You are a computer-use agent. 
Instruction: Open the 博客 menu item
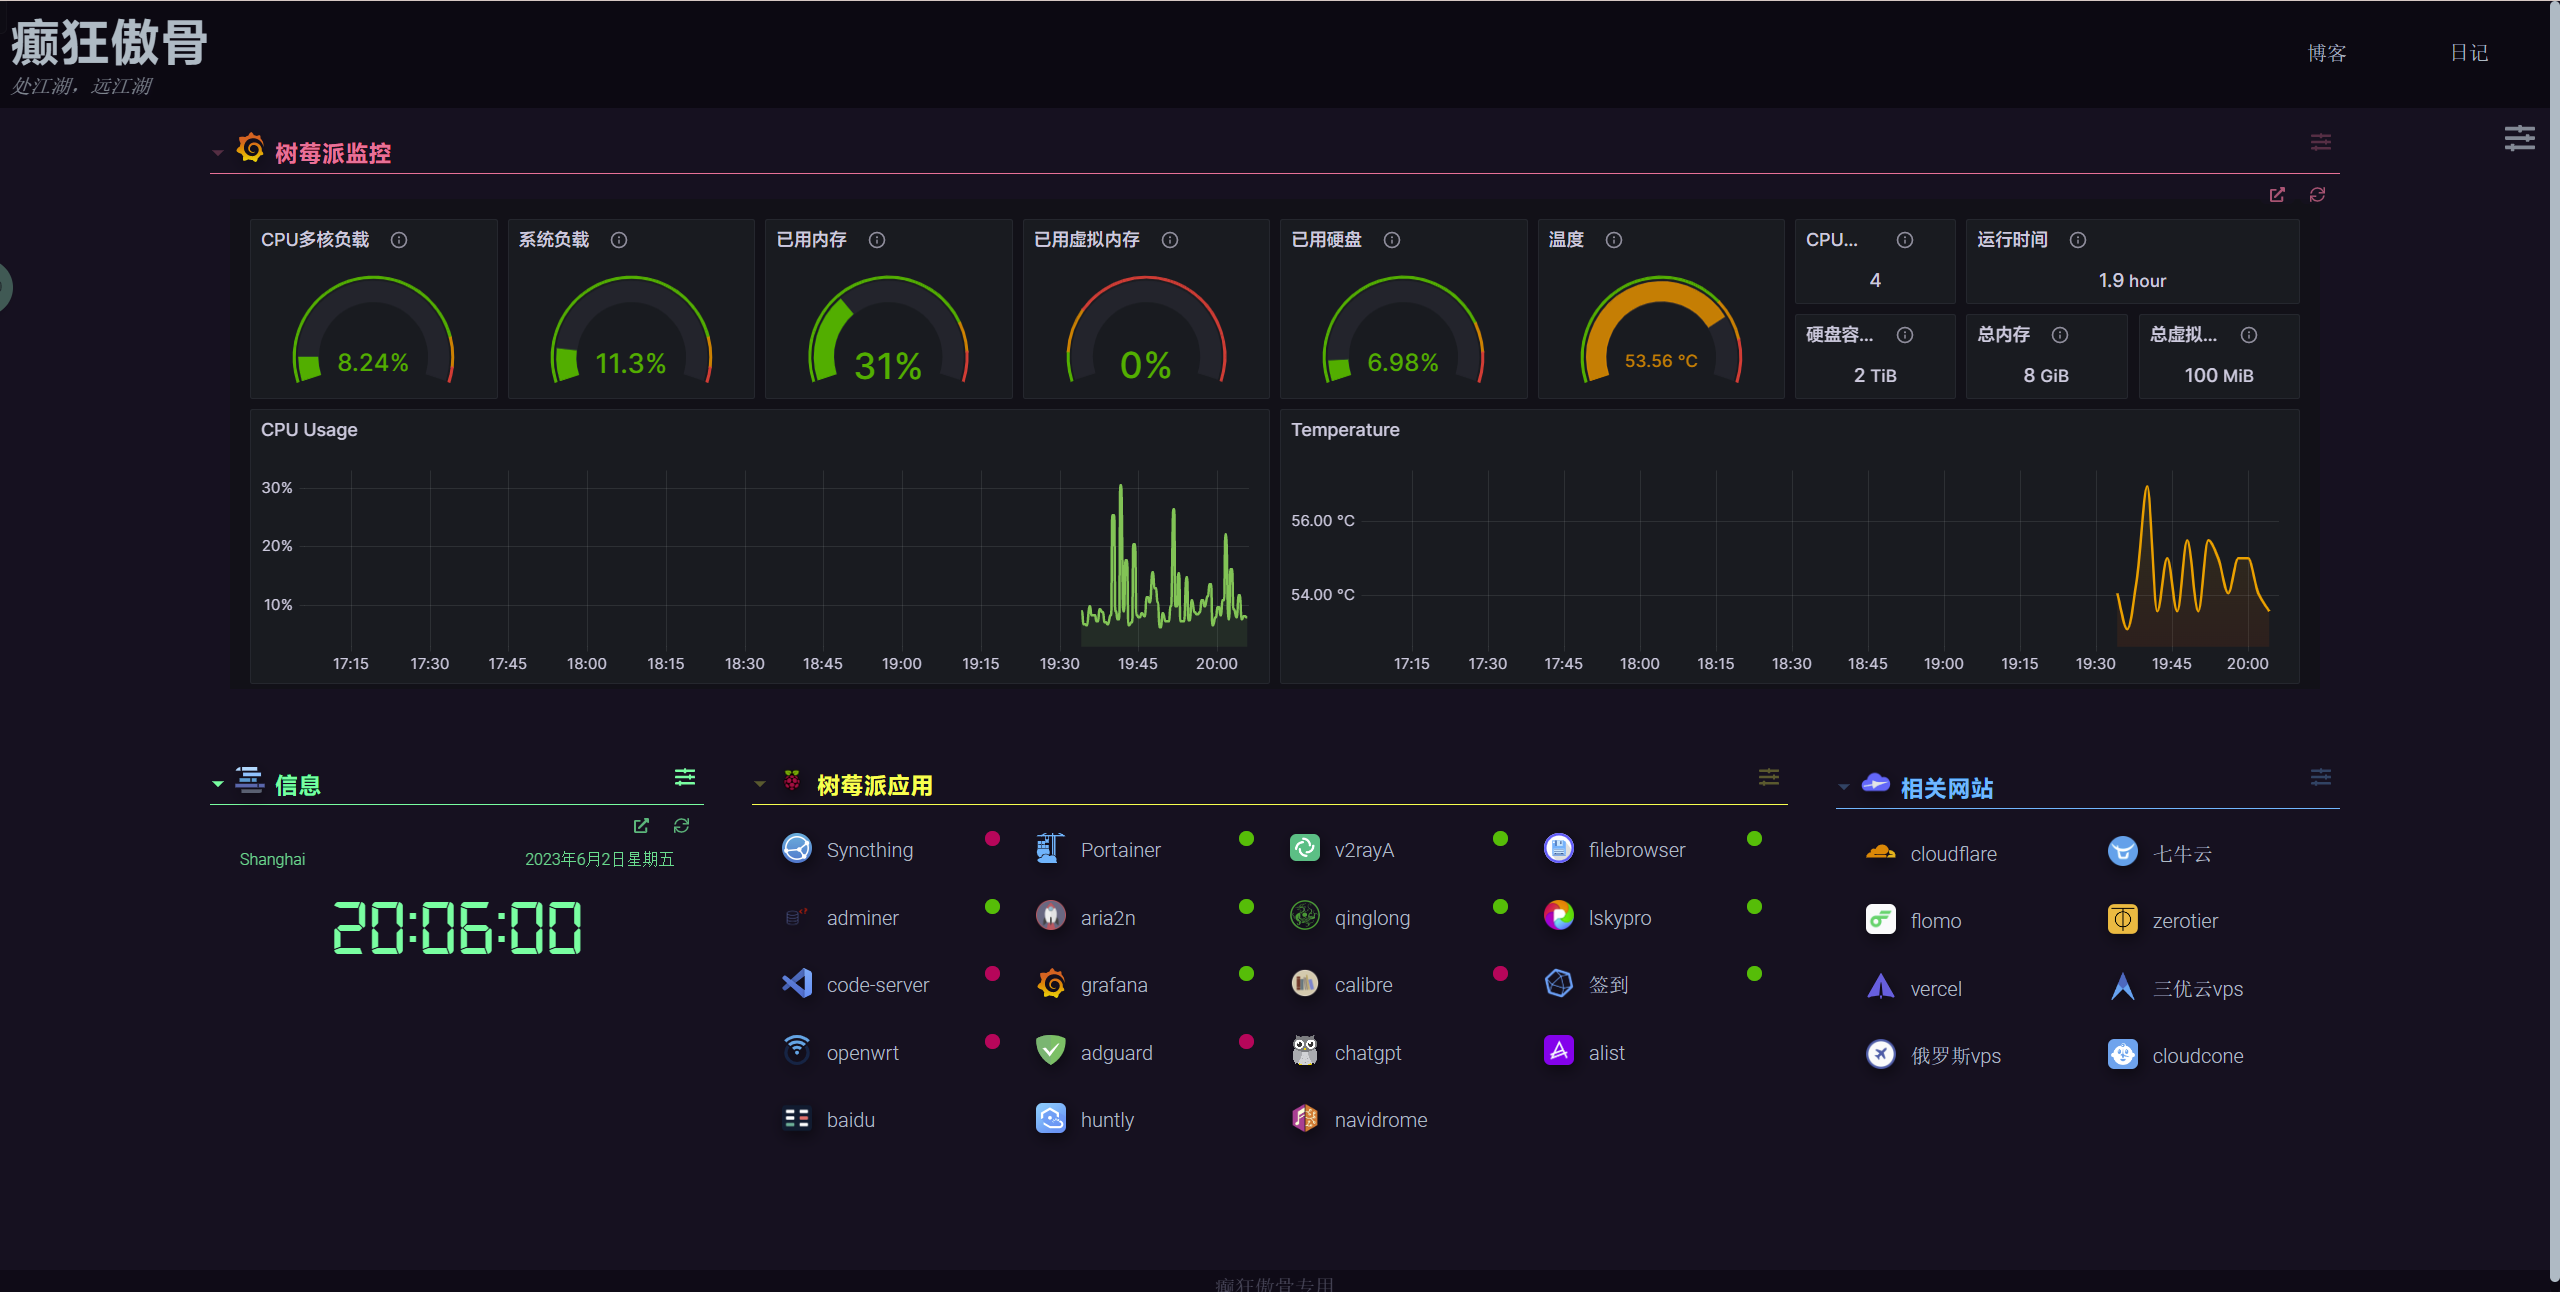[2326, 53]
